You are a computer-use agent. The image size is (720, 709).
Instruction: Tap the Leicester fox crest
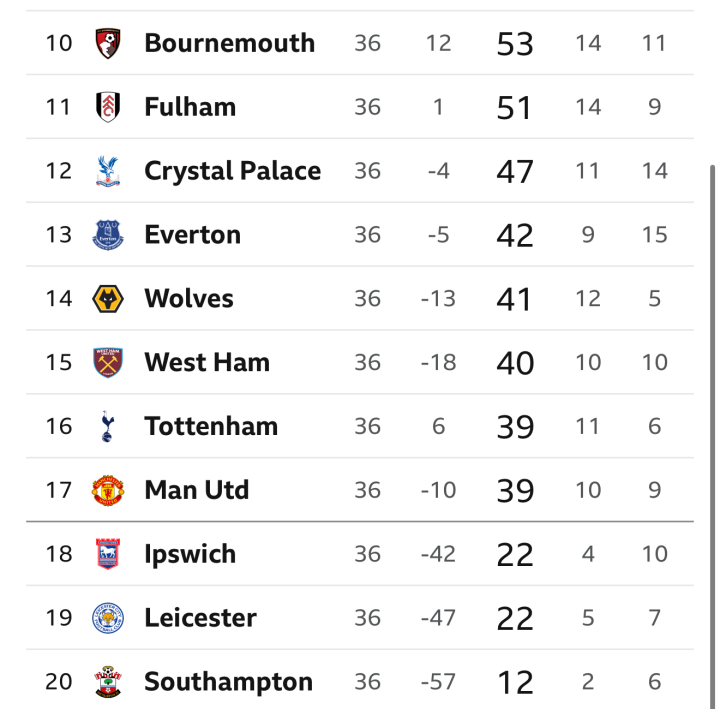tap(108, 618)
